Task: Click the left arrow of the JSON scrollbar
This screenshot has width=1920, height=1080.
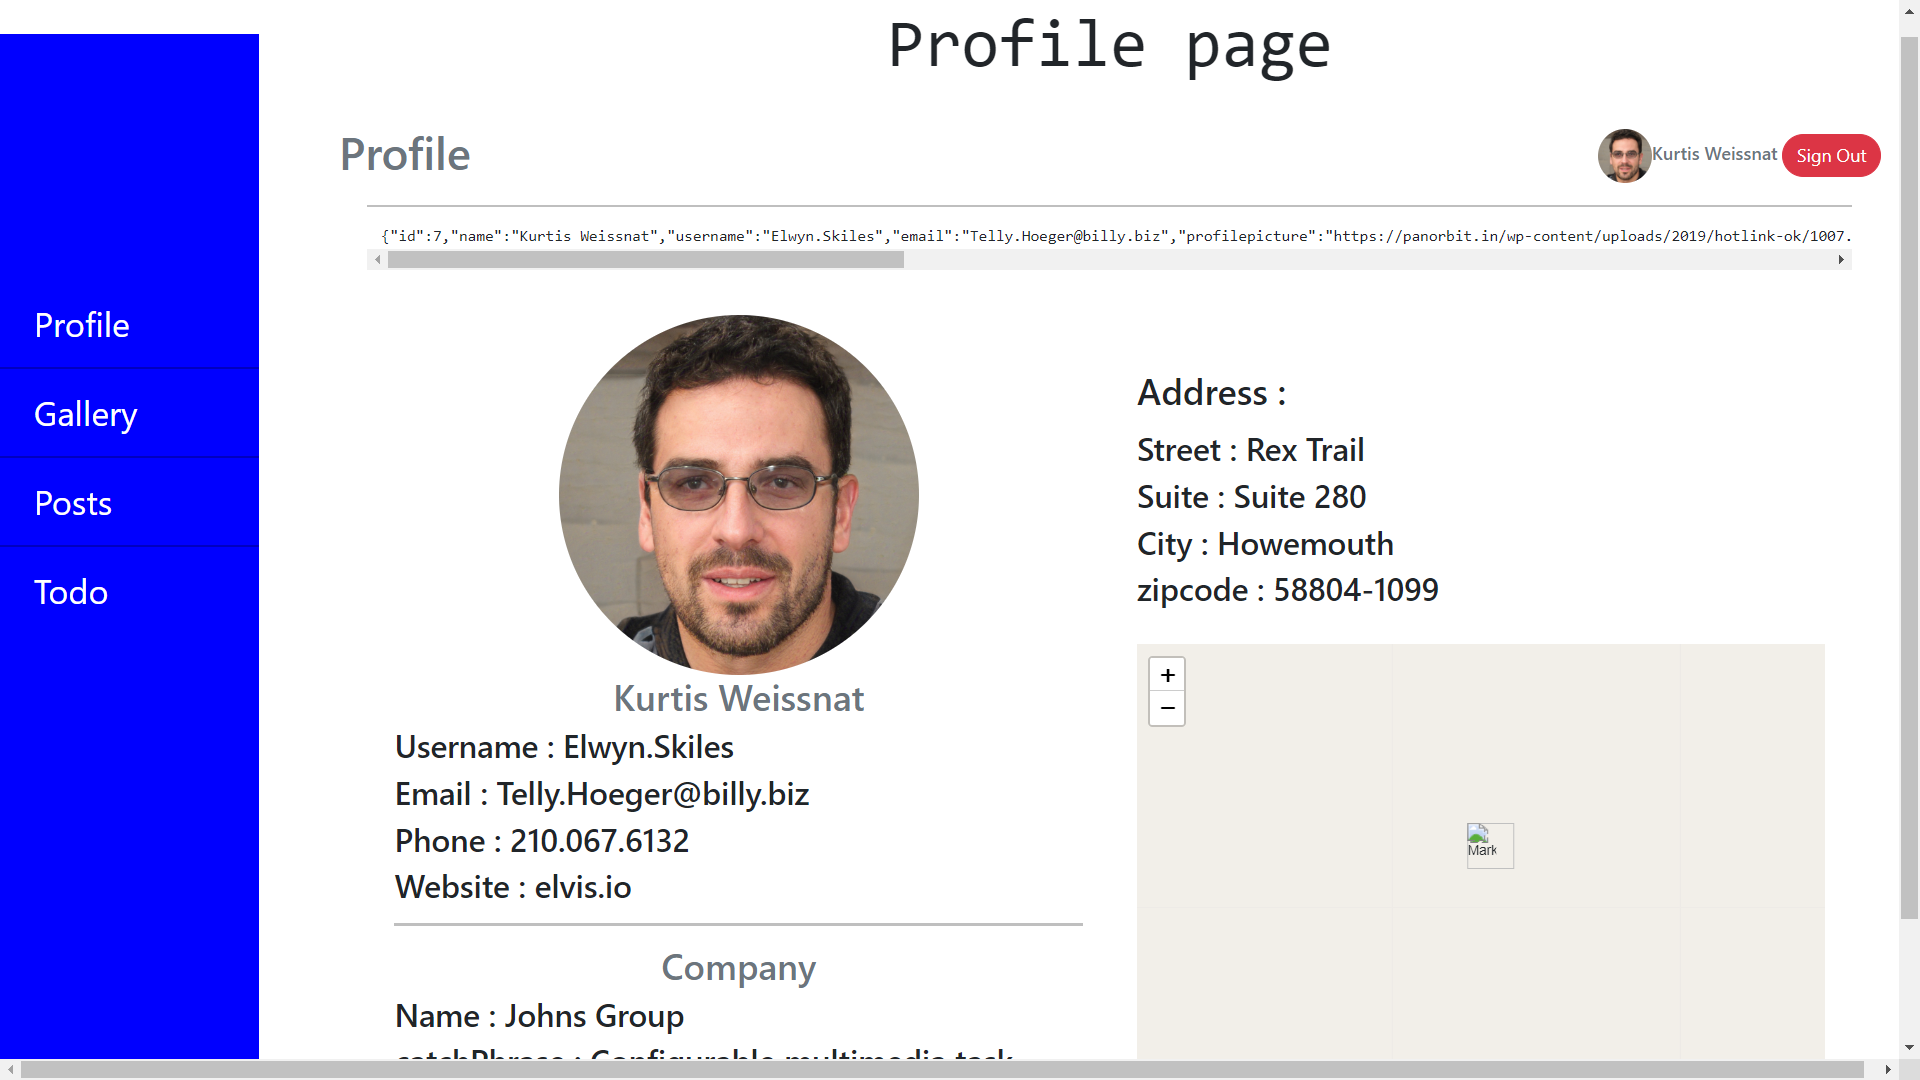Action: pyautogui.click(x=377, y=259)
